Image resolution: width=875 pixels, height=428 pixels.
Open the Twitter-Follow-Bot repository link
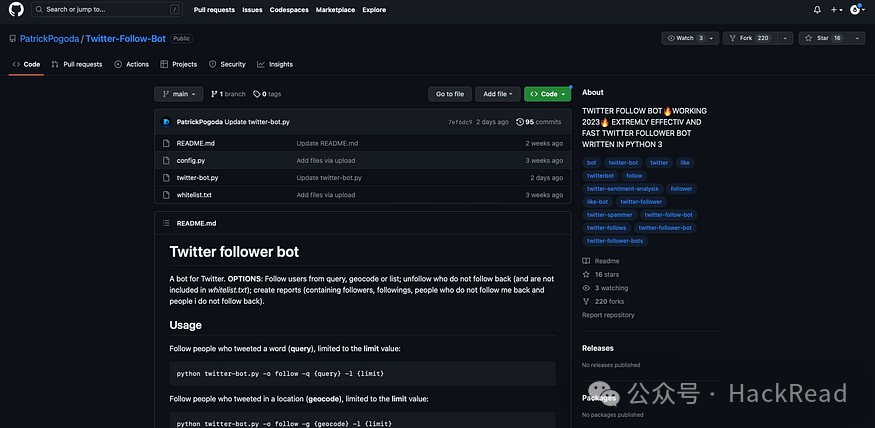[x=126, y=39]
